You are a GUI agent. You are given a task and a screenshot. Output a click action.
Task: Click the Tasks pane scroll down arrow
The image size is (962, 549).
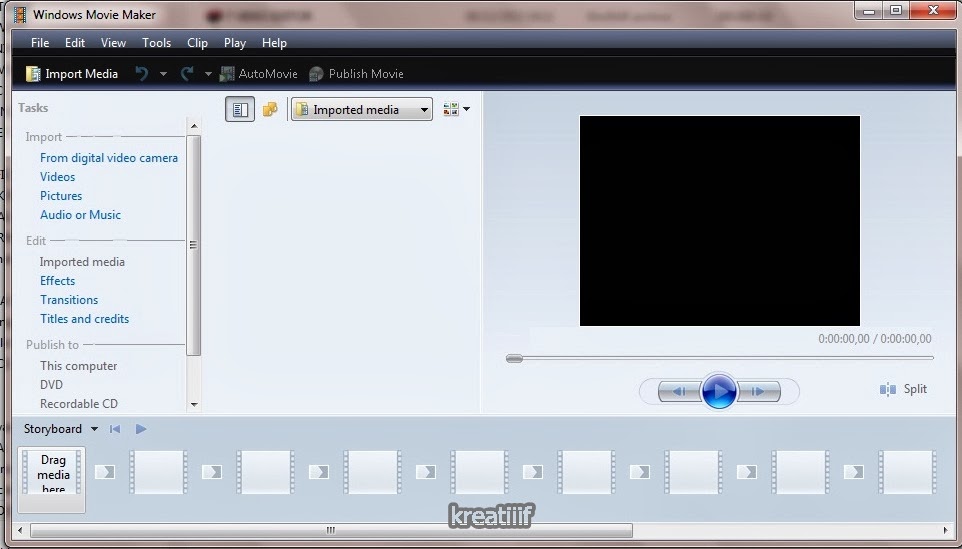(x=194, y=404)
